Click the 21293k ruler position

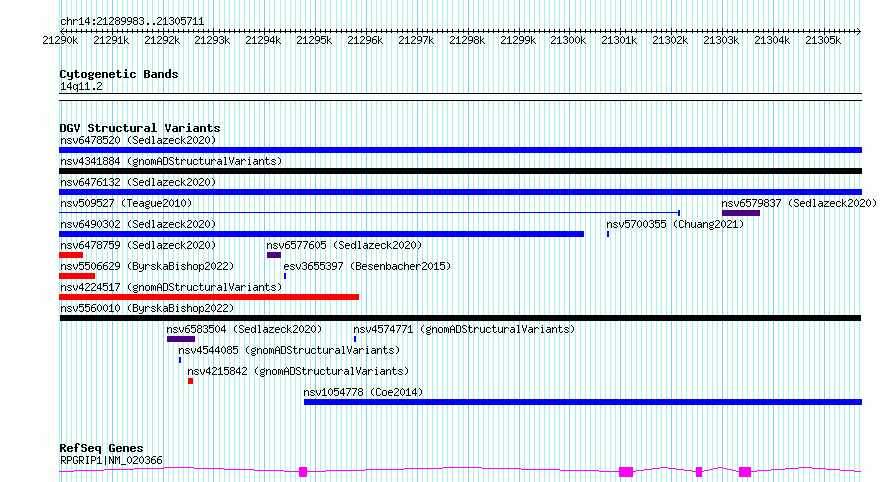212,40
